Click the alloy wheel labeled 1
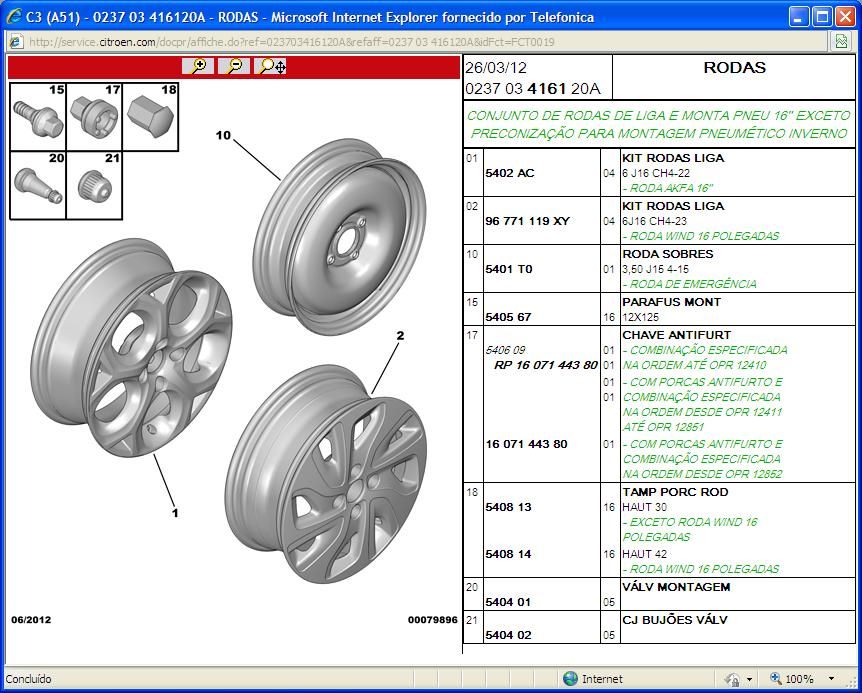 131,347
